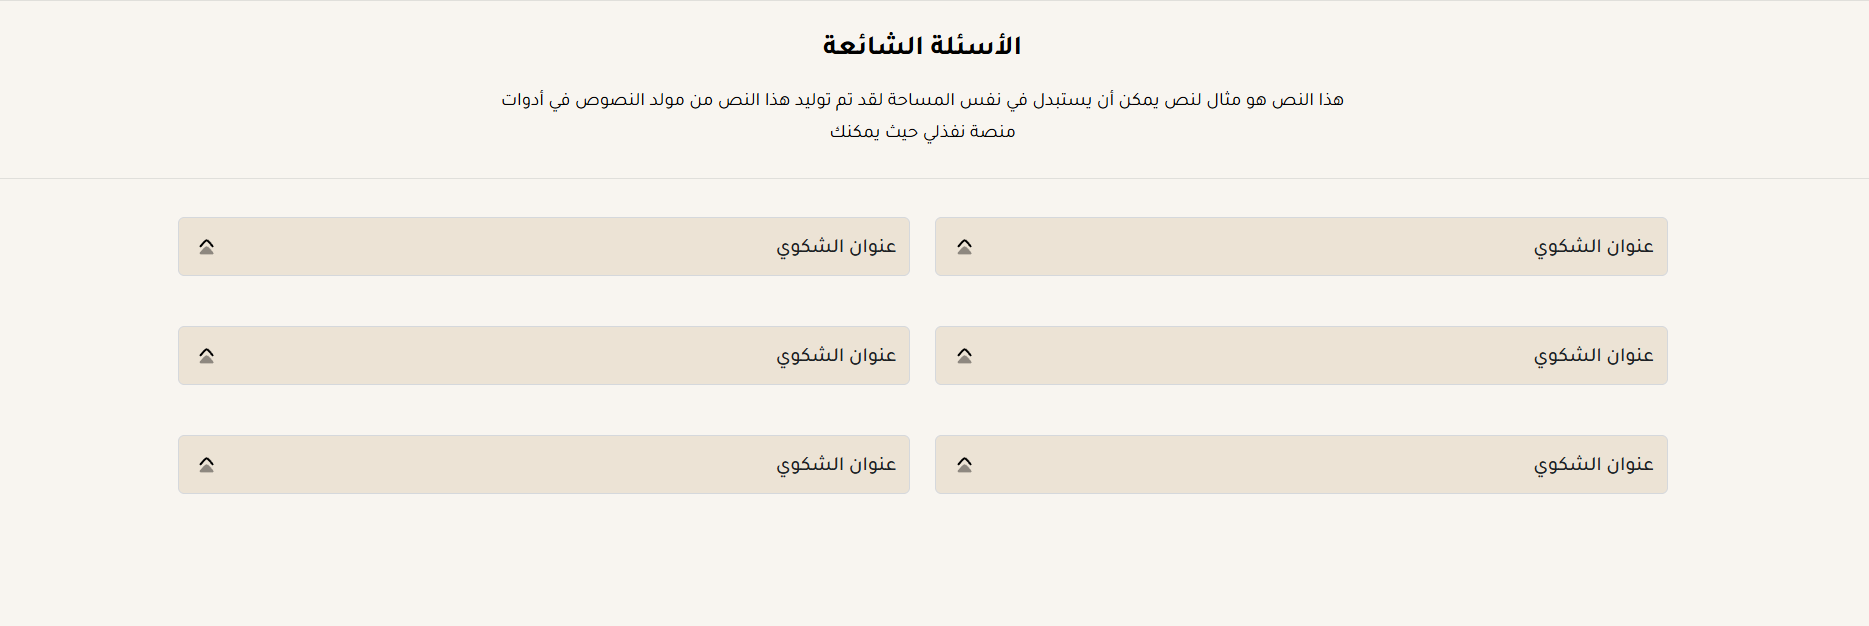Click the chevron icon in the top-left accordion
Screen dimensions: 1869x626
coord(206,247)
